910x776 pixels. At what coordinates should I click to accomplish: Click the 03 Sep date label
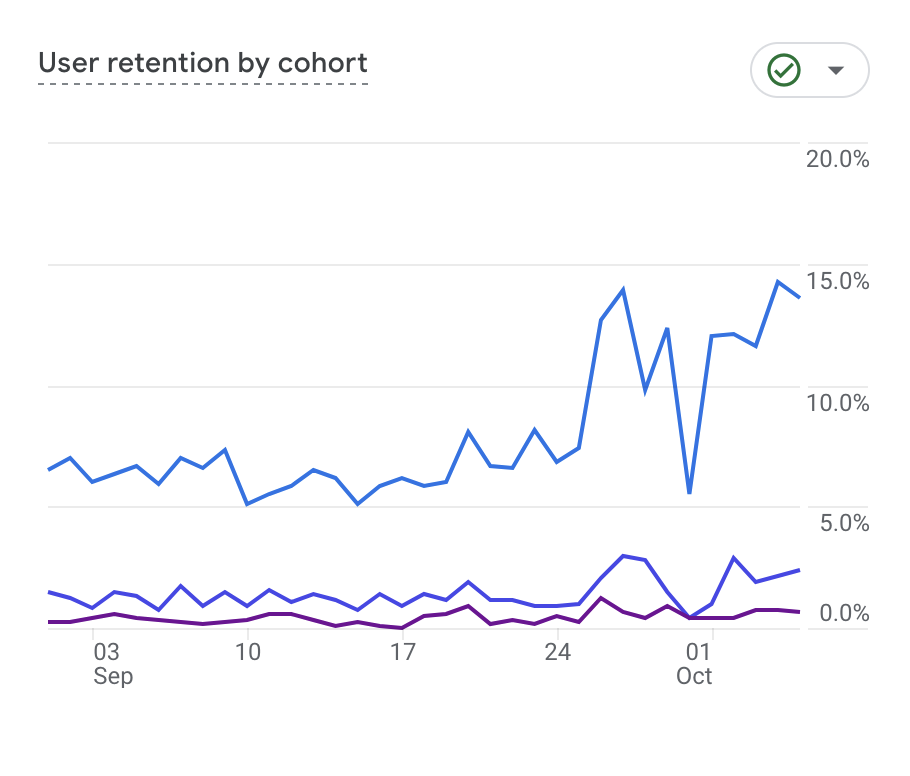coord(107,664)
